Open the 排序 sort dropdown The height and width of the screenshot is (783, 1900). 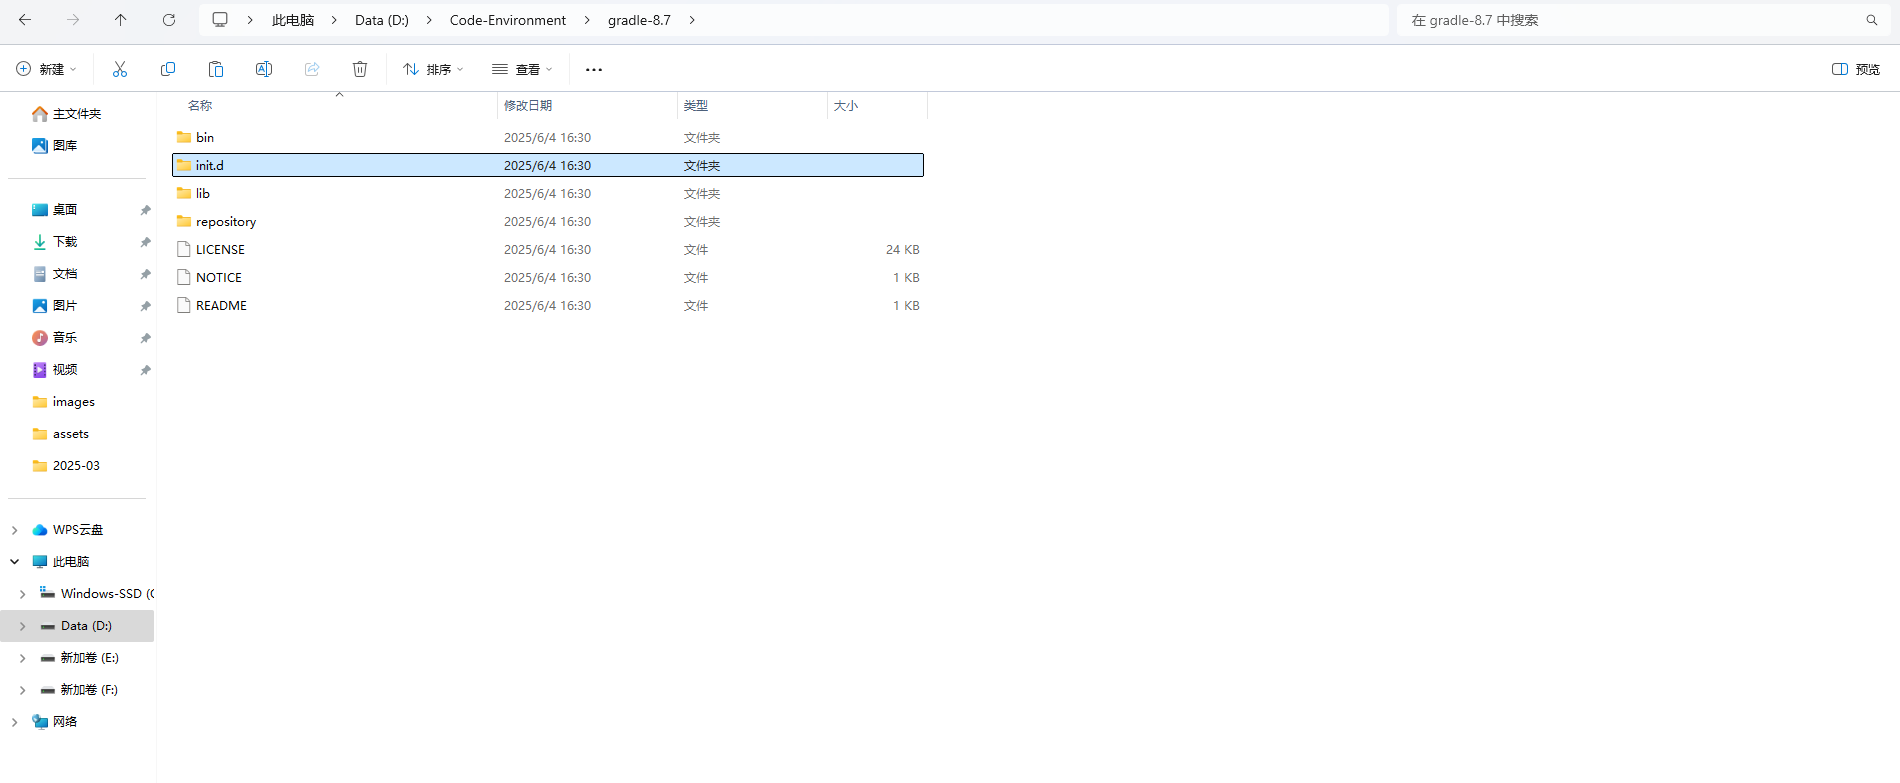[x=433, y=69]
